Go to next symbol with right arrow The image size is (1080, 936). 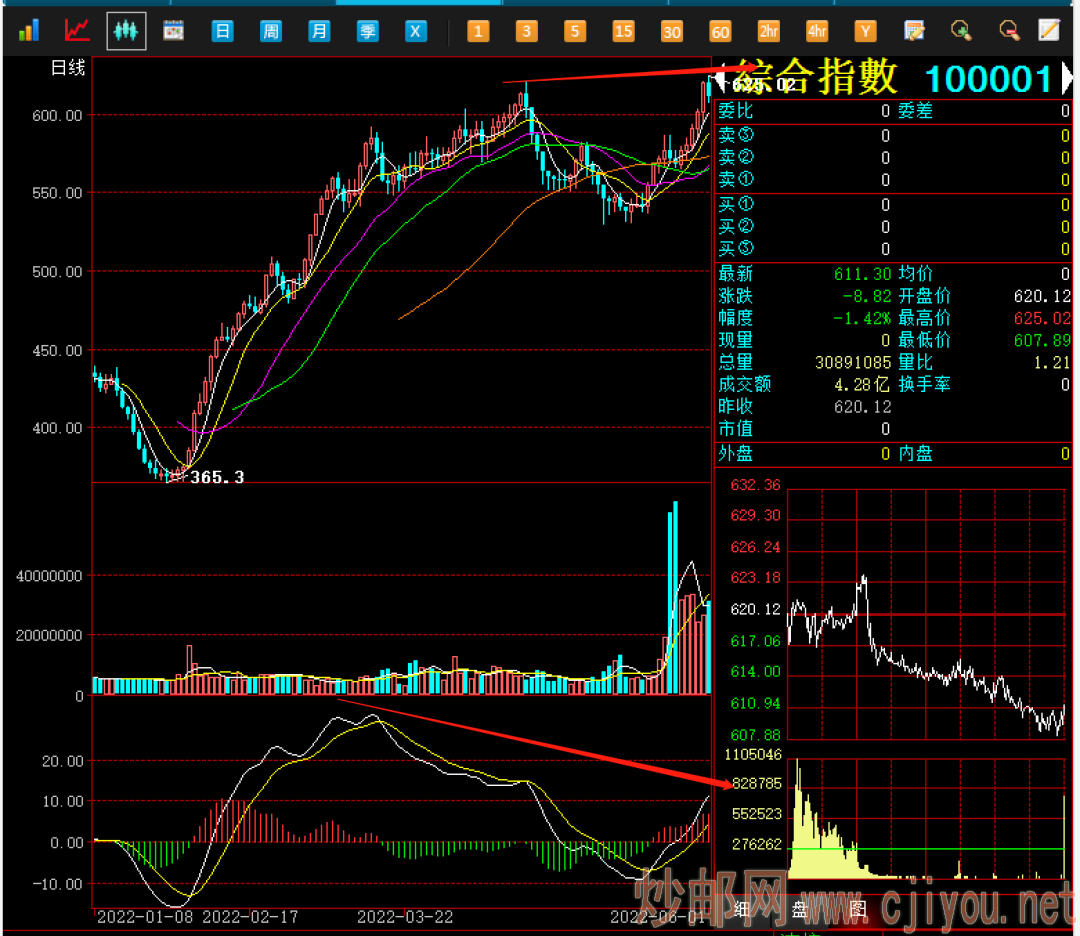click(1066, 79)
